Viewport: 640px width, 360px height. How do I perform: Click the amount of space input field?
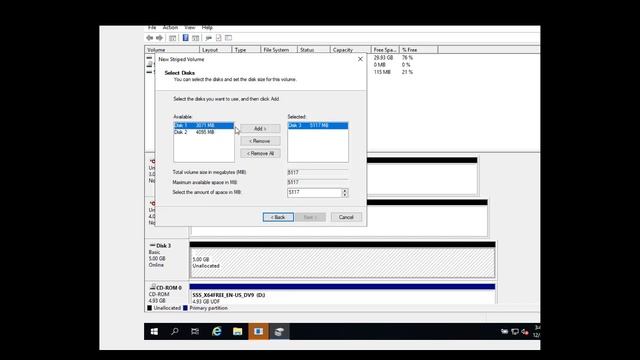click(x=314, y=192)
